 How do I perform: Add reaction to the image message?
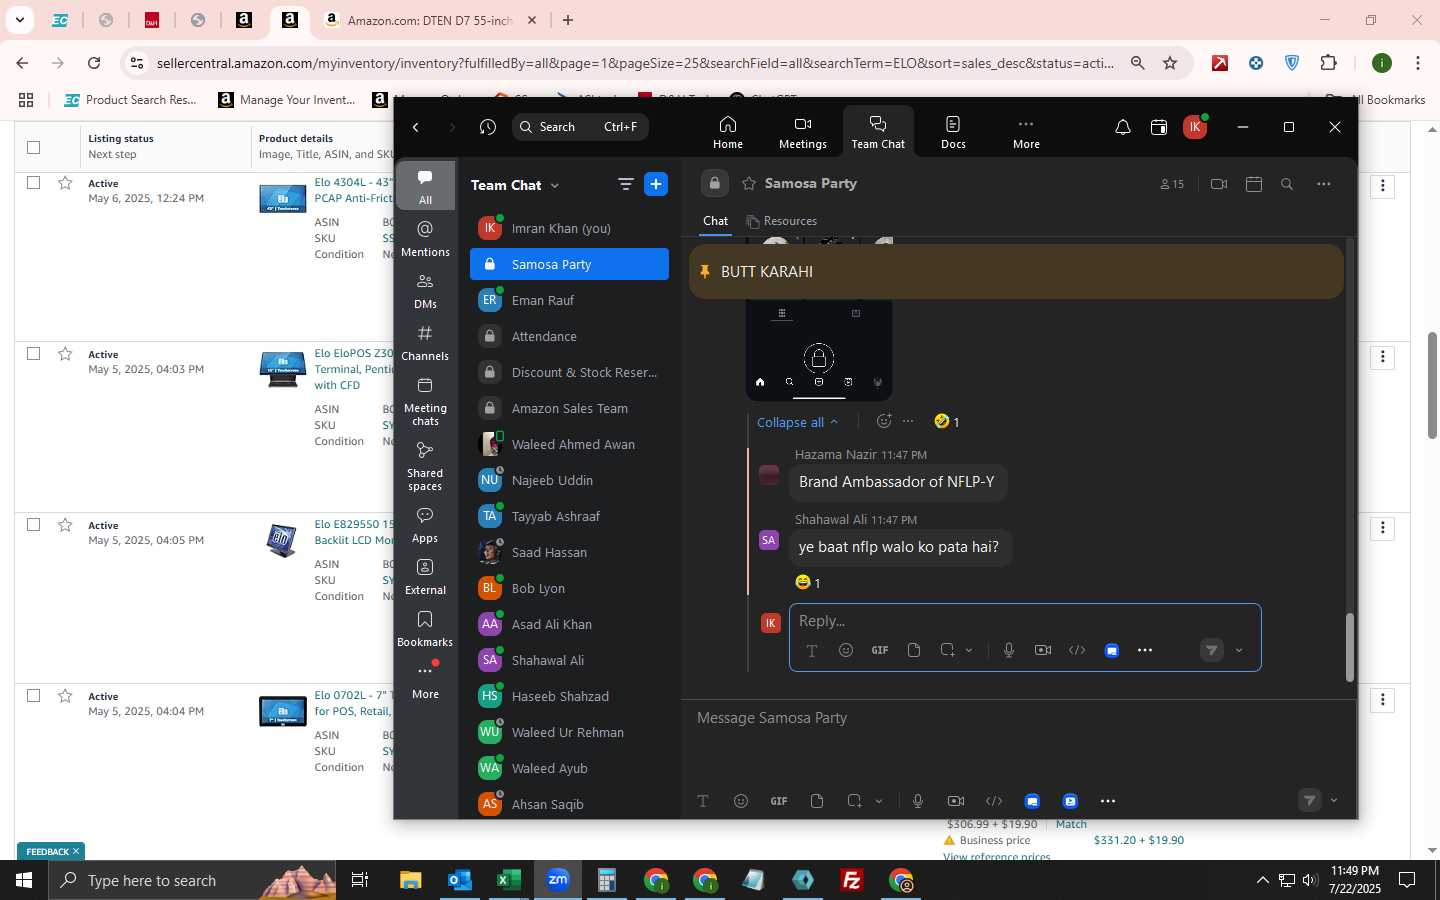pyautogui.click(x=883, y=421)
